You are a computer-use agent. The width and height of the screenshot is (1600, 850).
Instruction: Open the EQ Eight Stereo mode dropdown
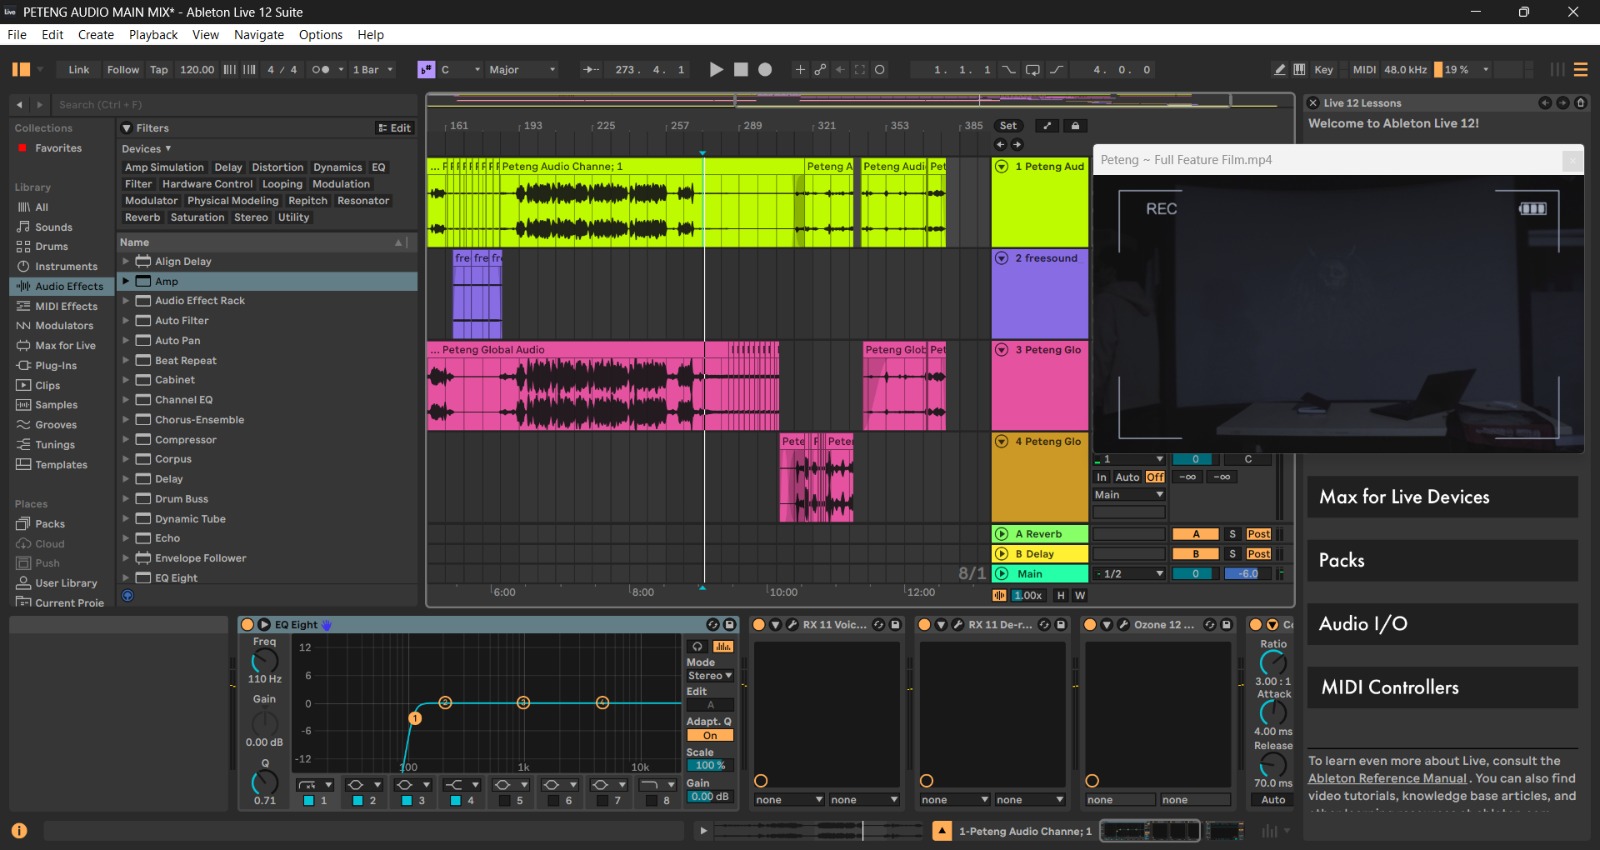[x=710, y=676]
